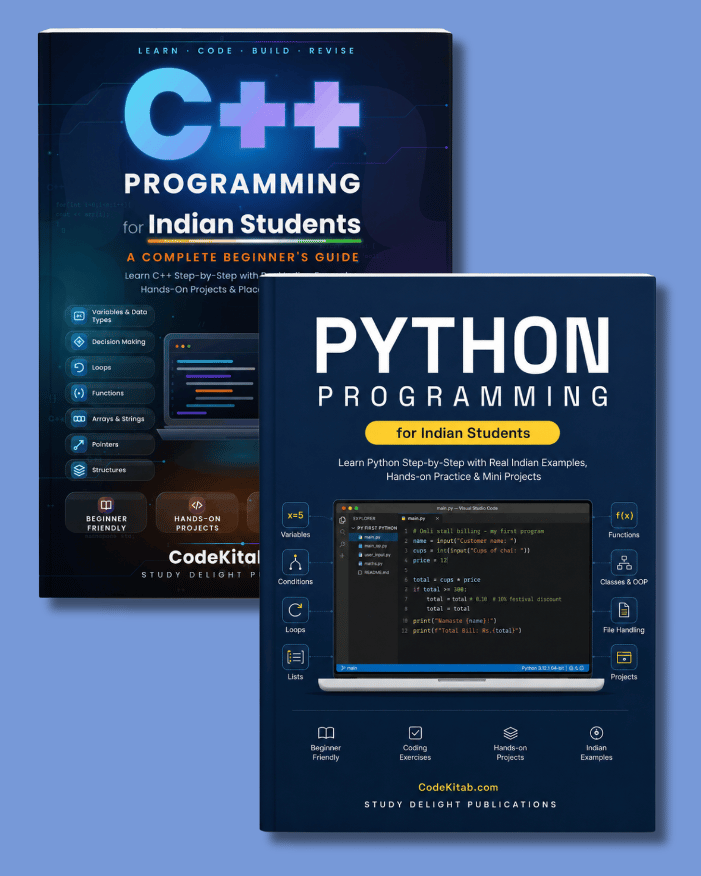The width and height of the screenshot is (701, 876).
Task: Click the print Total Bill code line
Action: click(467, 630)
